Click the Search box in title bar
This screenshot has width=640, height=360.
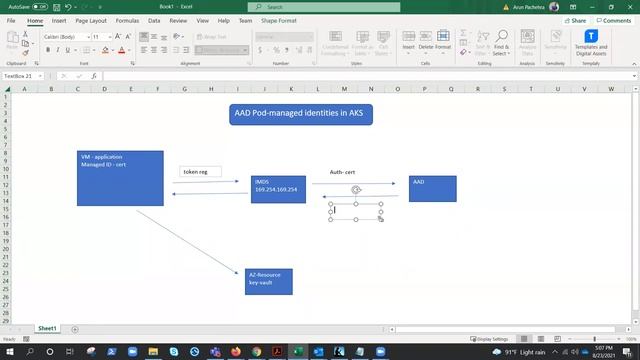tap(324, 7)
